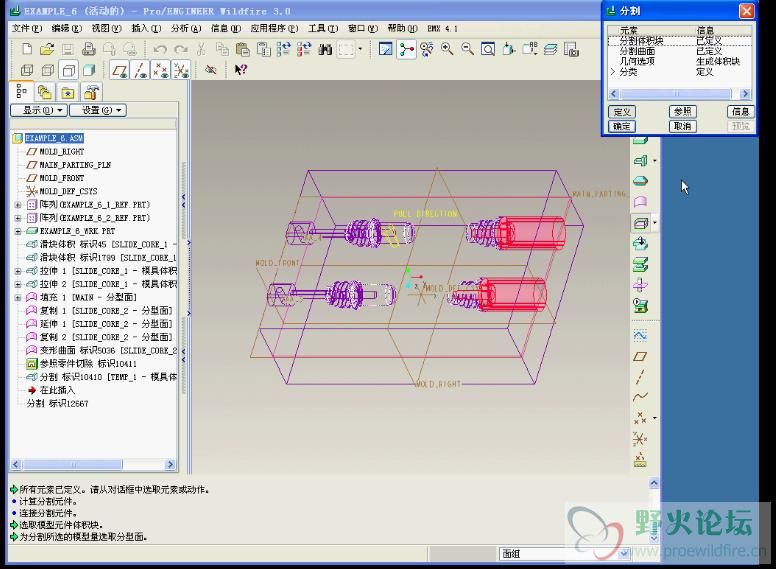Viewport: 776px width, 569px height.
Task: Click the binoculars find icon
Action: pyautogui.click(x=325, y=49)
